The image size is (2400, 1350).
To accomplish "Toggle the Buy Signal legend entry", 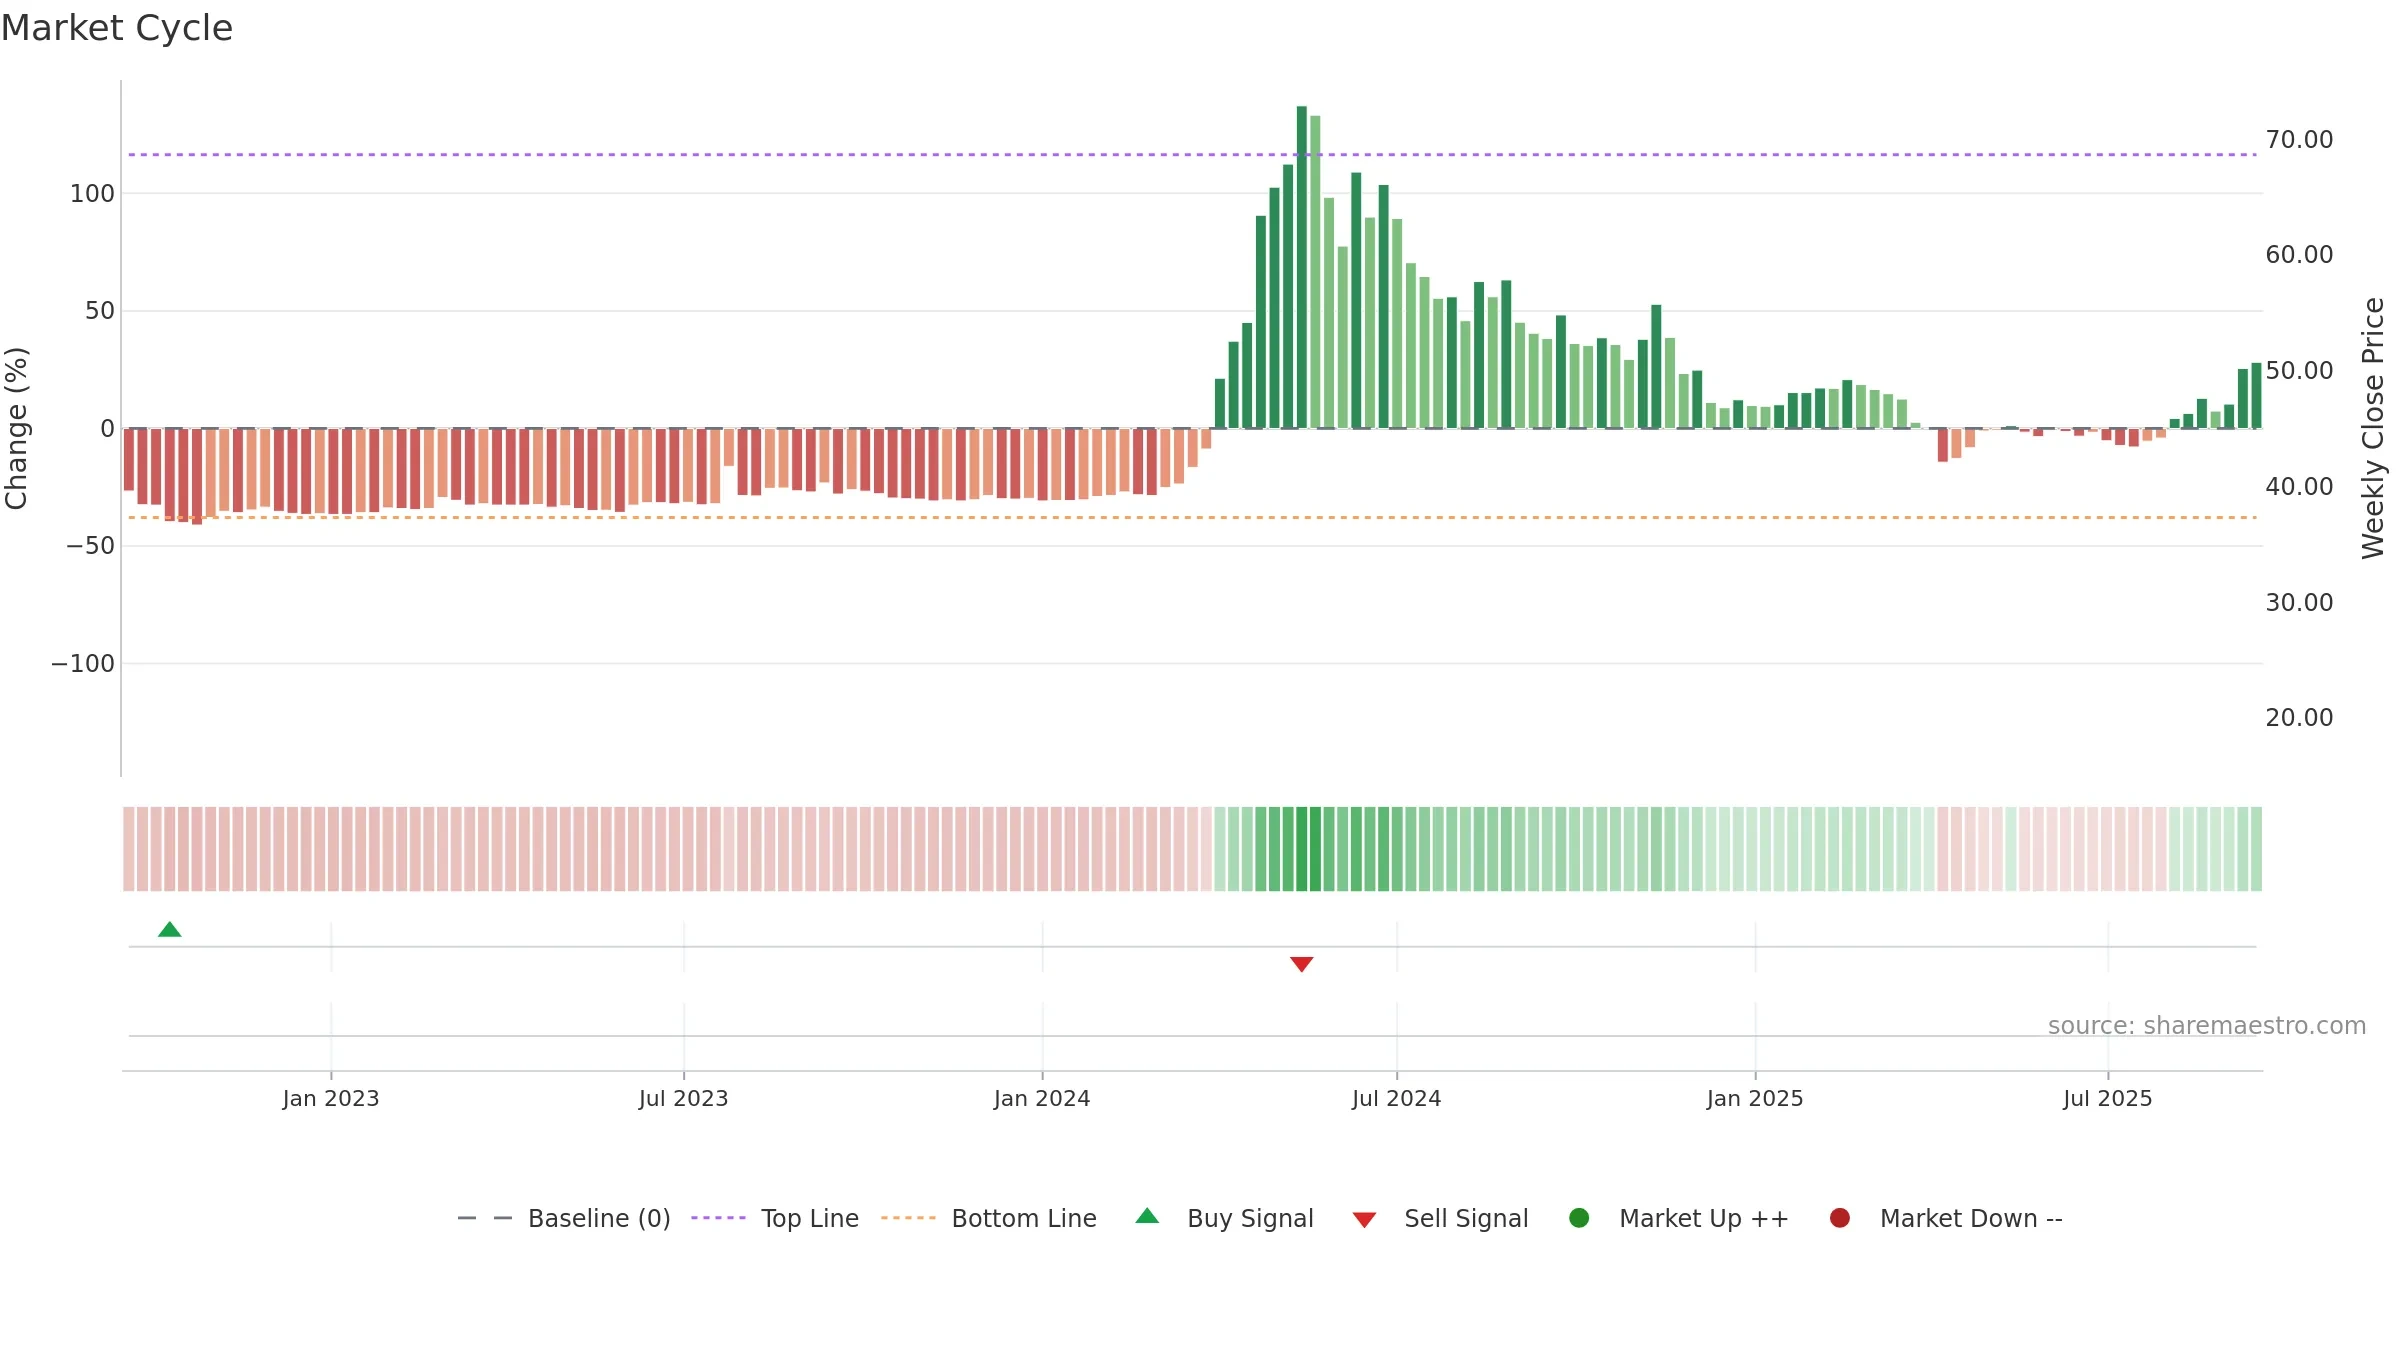I will click(1225, 1218).
